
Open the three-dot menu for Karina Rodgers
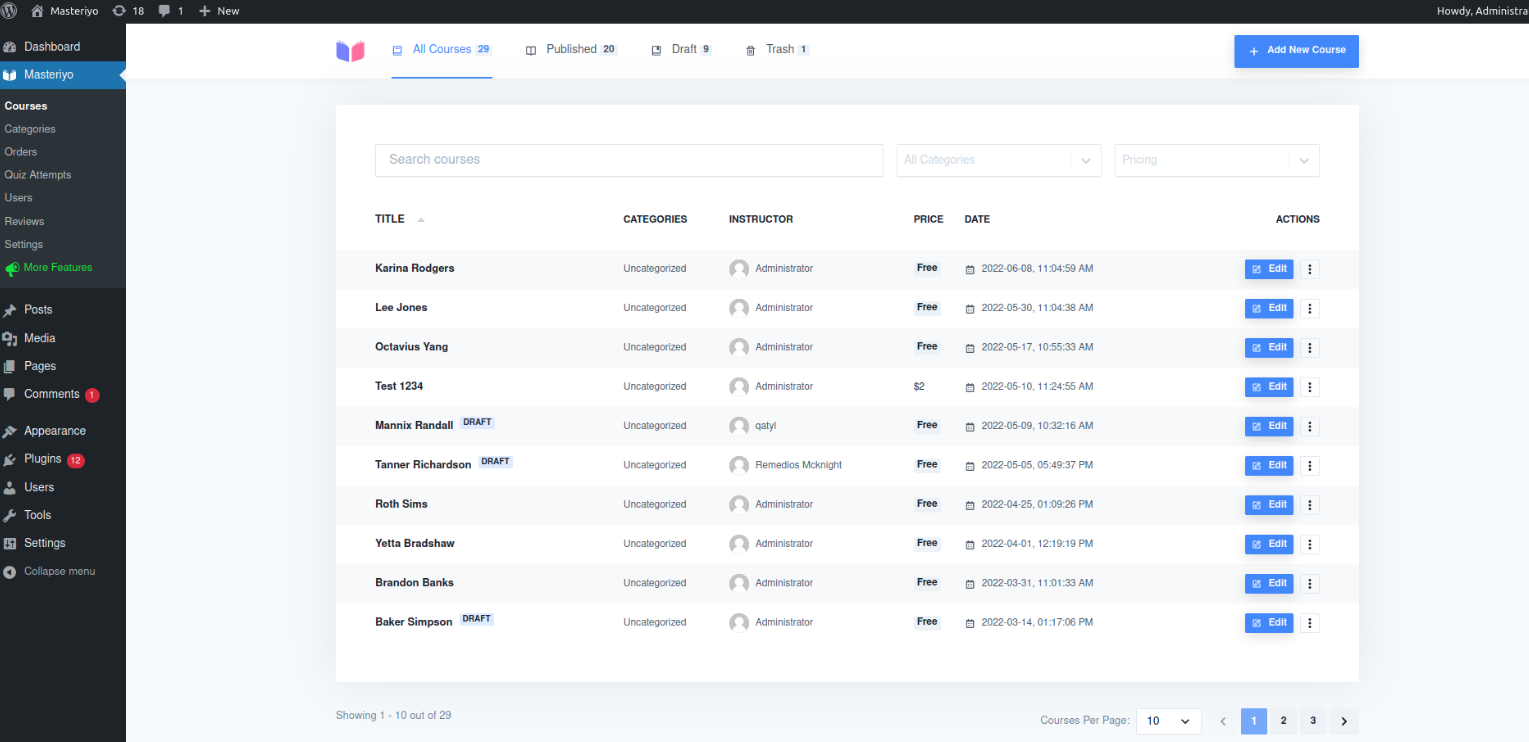[1310, 269]
